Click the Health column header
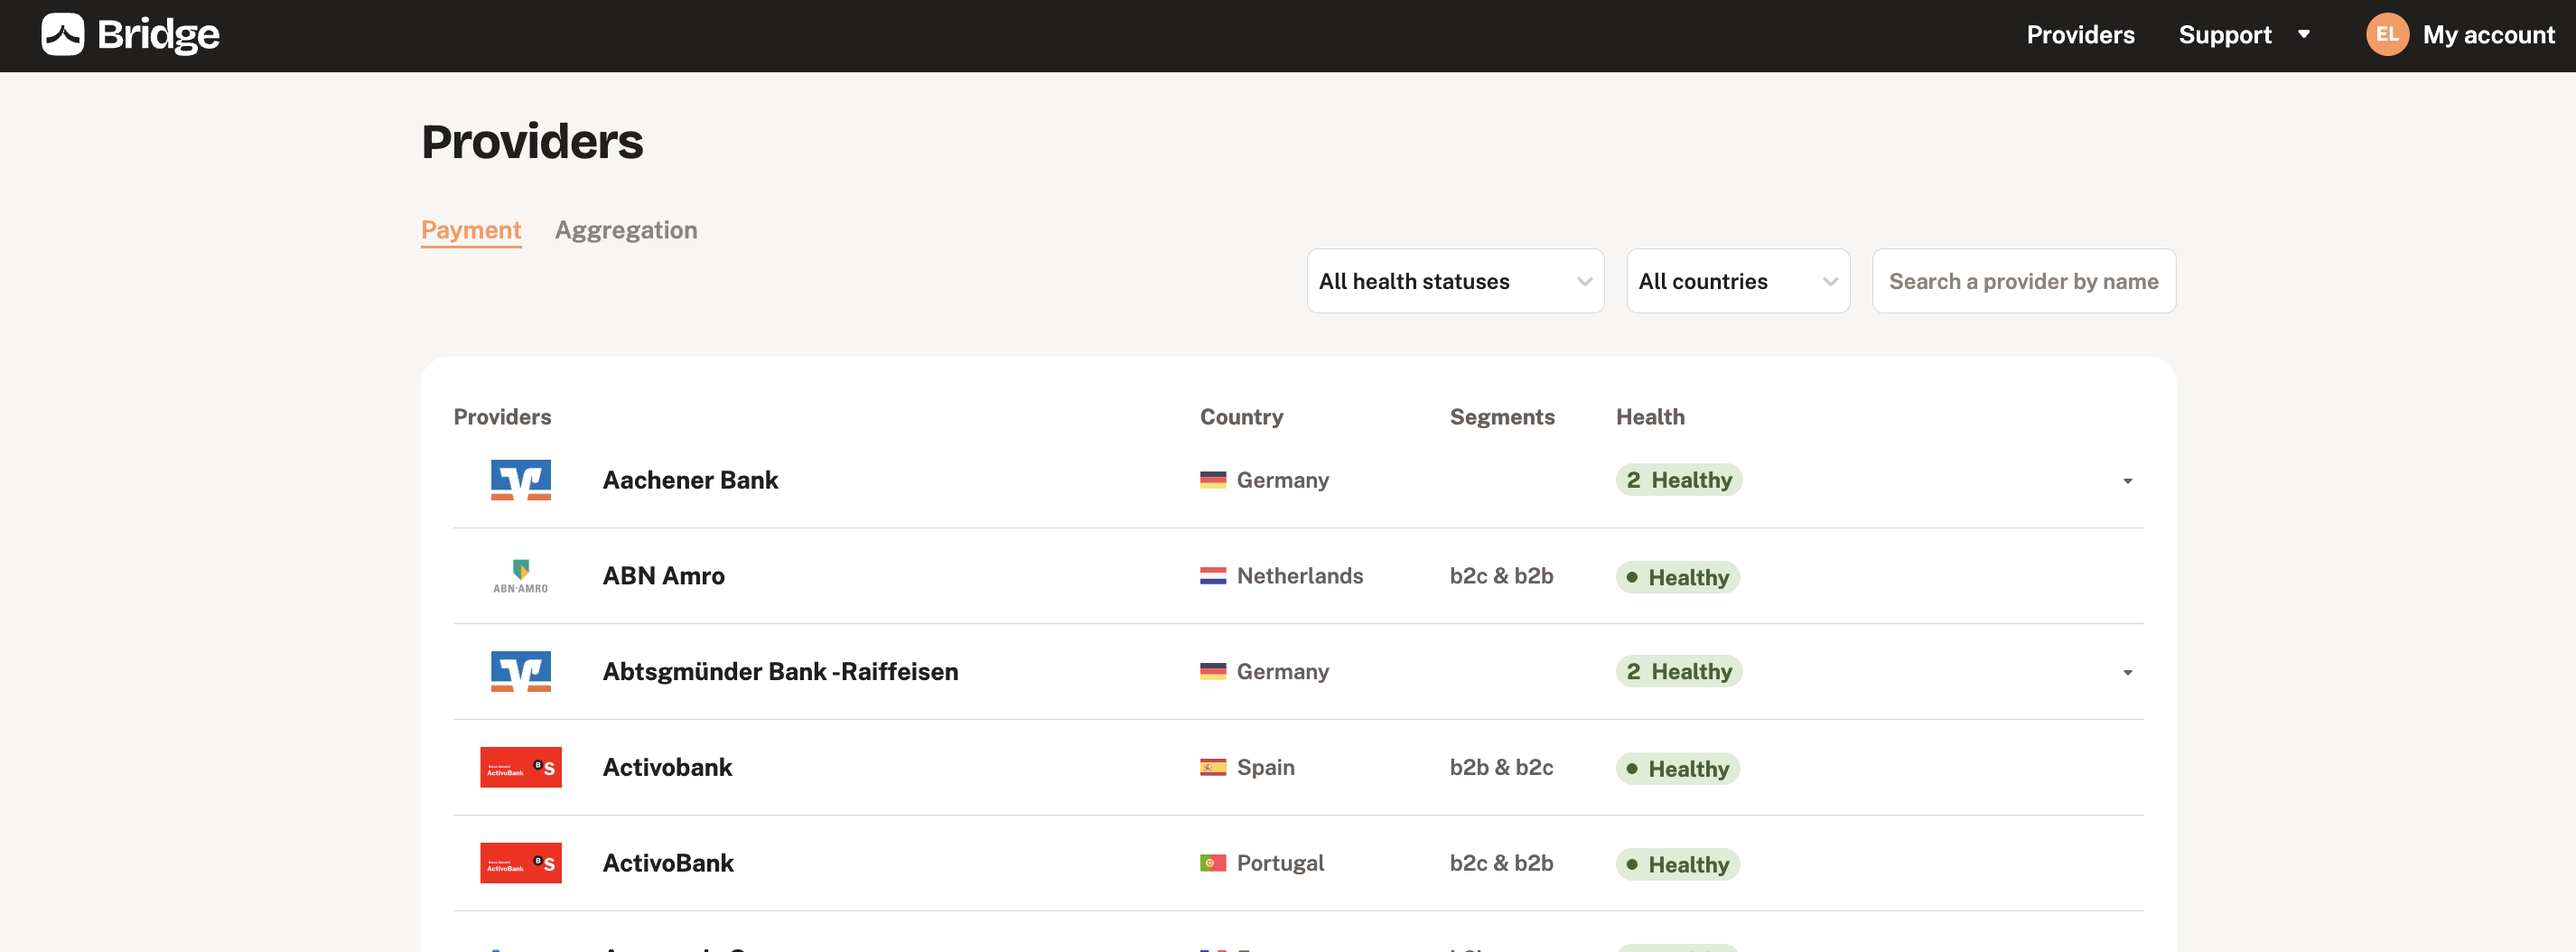Viewport: 2576px width, 952px height. [1650, 417]
